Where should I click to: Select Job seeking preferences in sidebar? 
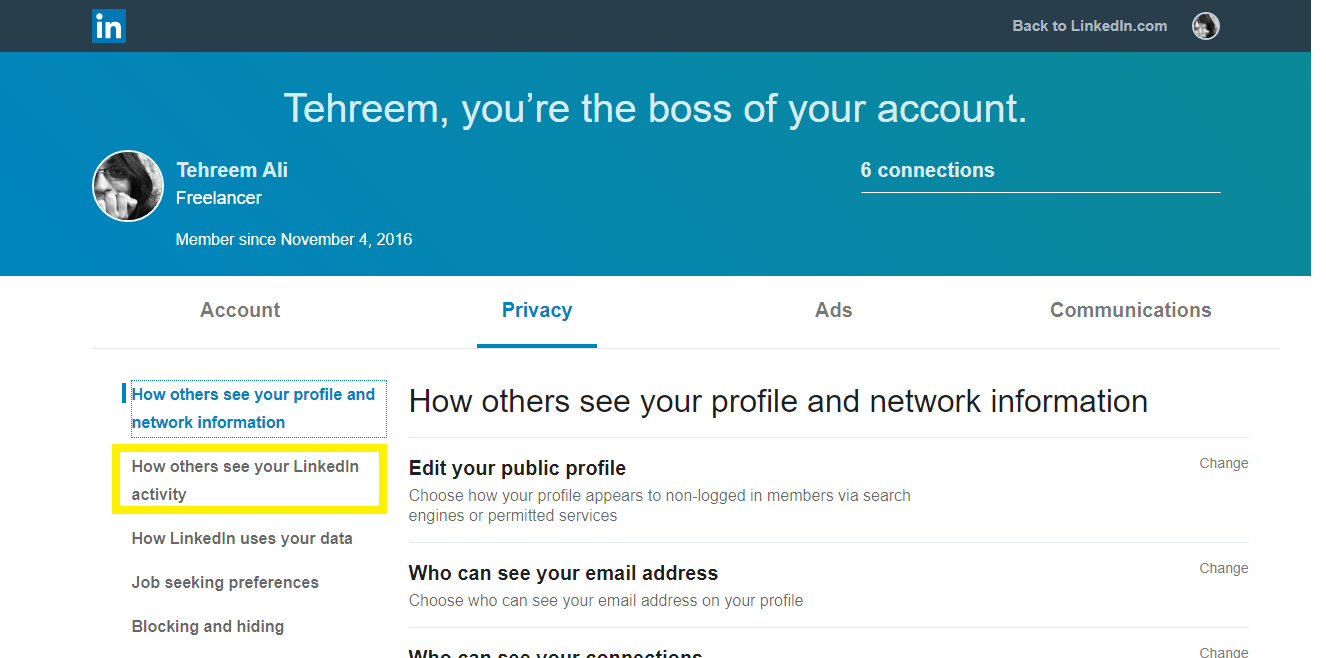click(225, 582)
